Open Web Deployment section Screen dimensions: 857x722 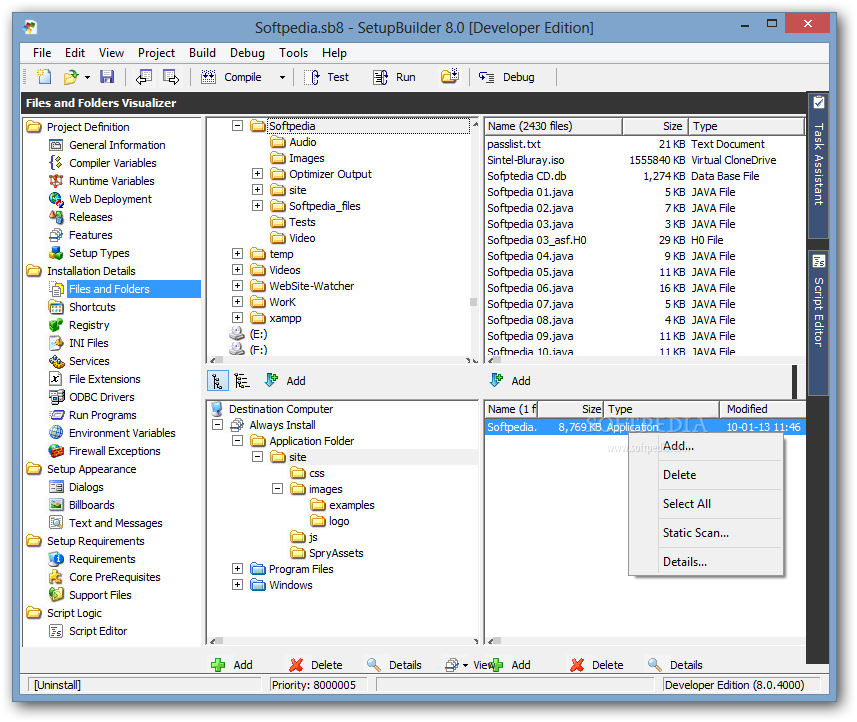point(110,199)
